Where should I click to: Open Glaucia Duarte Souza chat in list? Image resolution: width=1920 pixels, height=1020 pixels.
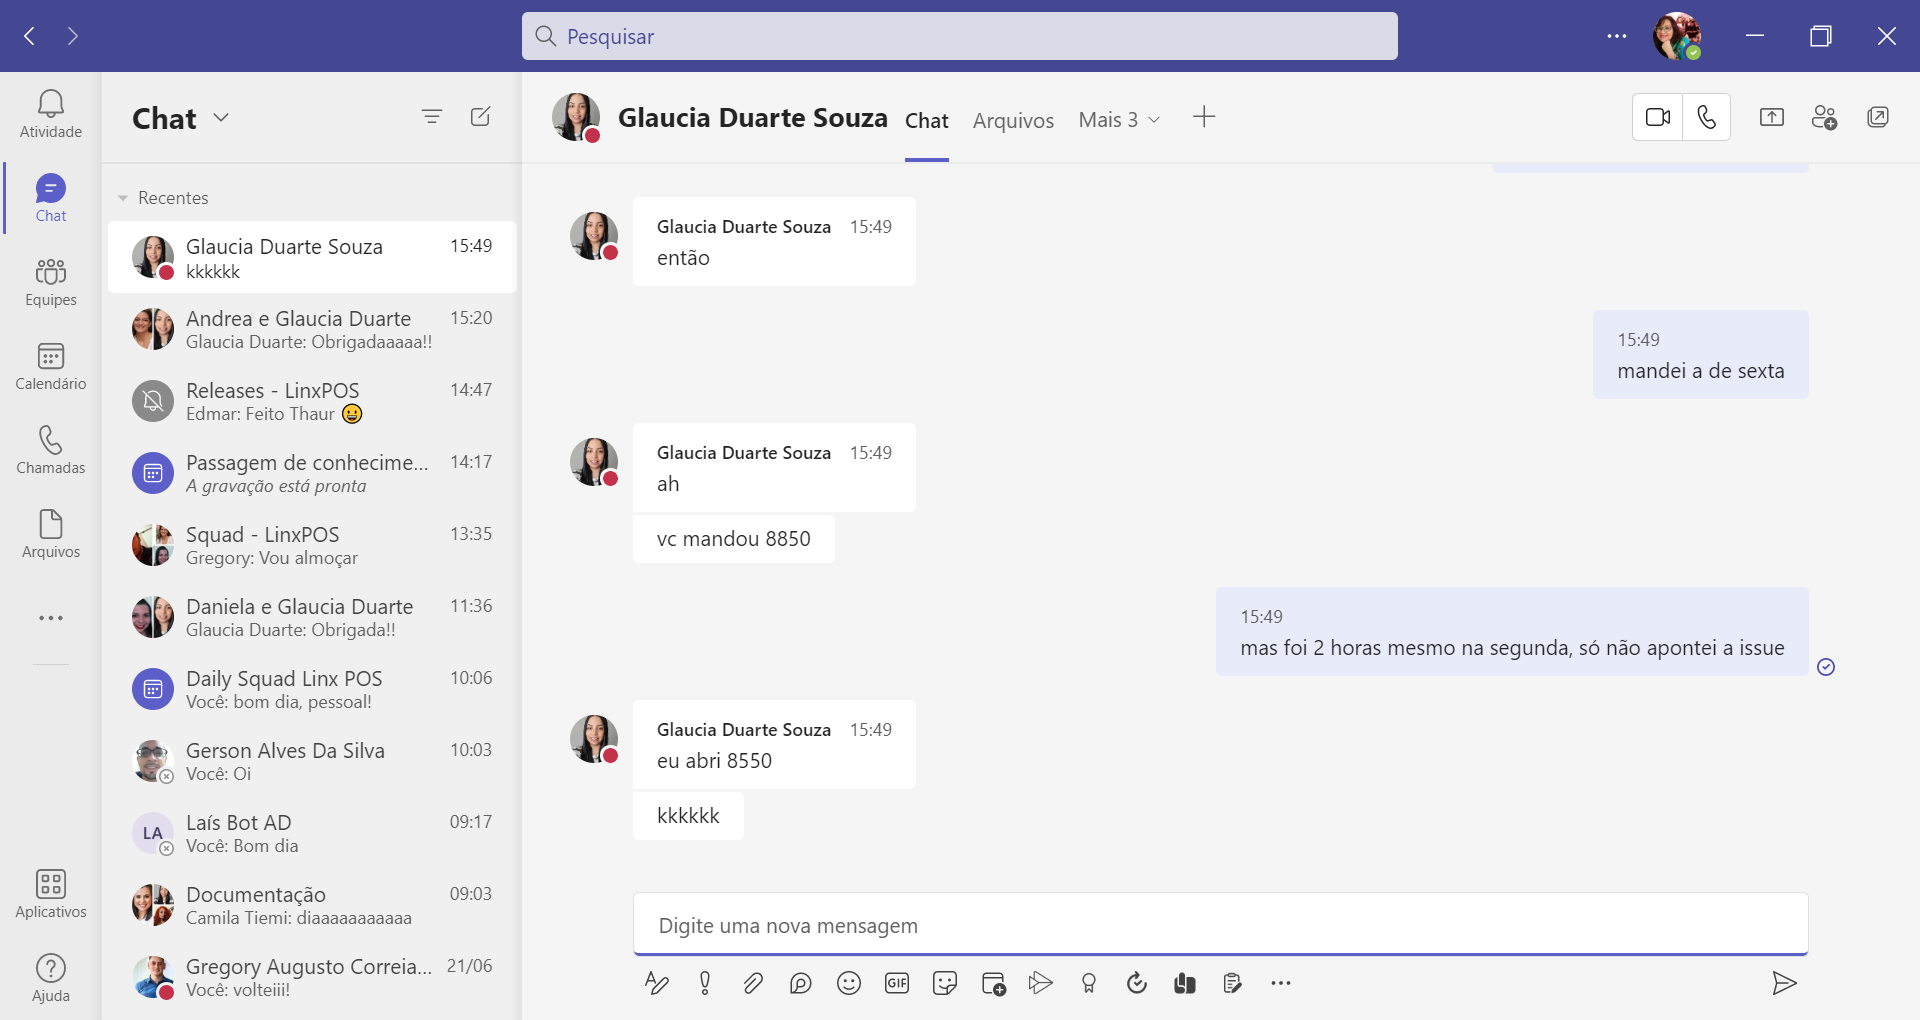coord(312,257)
